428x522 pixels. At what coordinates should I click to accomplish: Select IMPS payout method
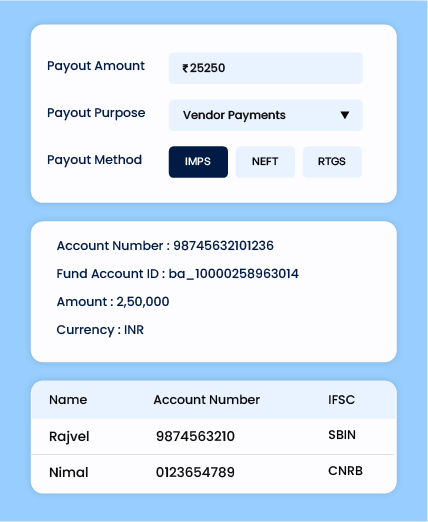pyautogui.click(x=198, y=162)
